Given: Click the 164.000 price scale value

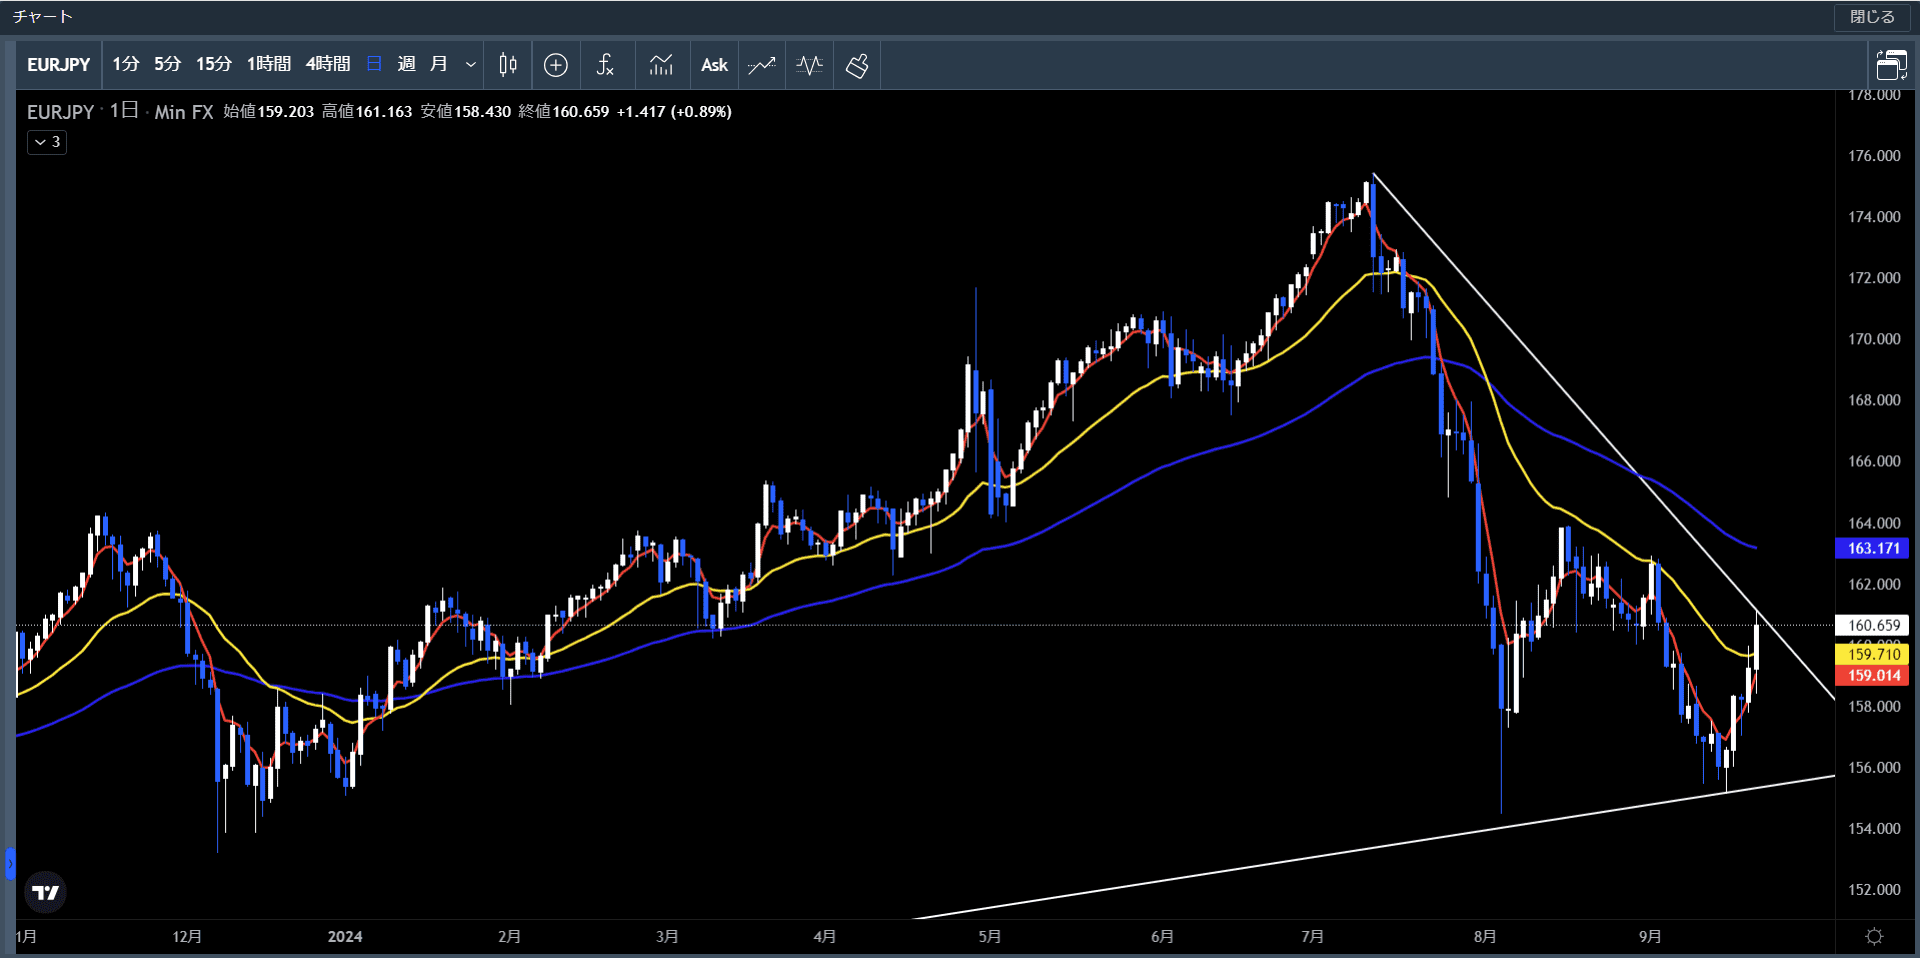Looking at the screenshot, I should tap(1874, 523).
